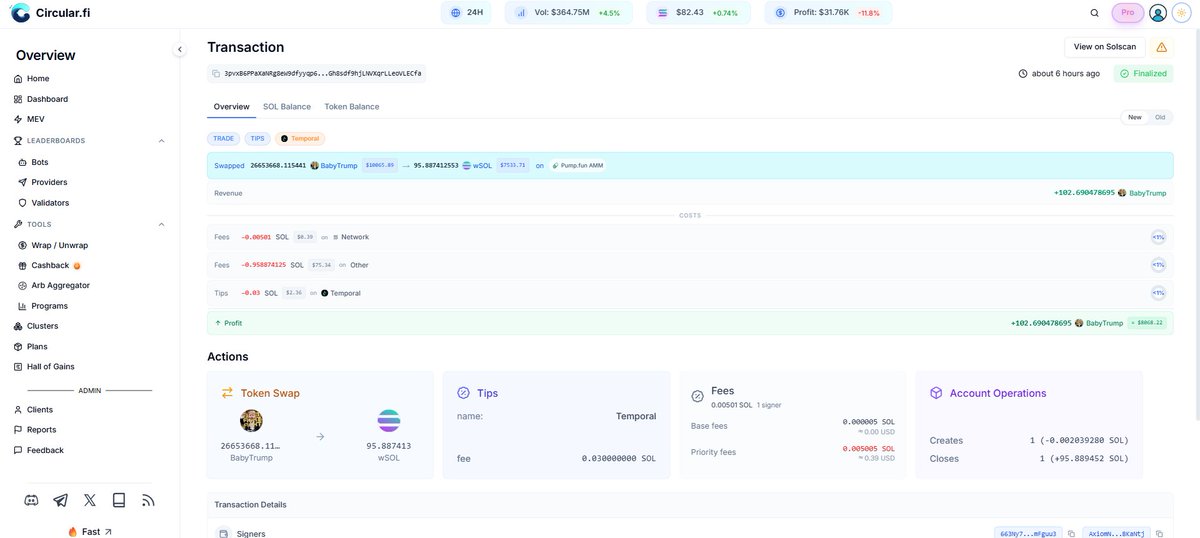Open the Telegram icon link
The image size is (1200, 538).
(61, 500)
